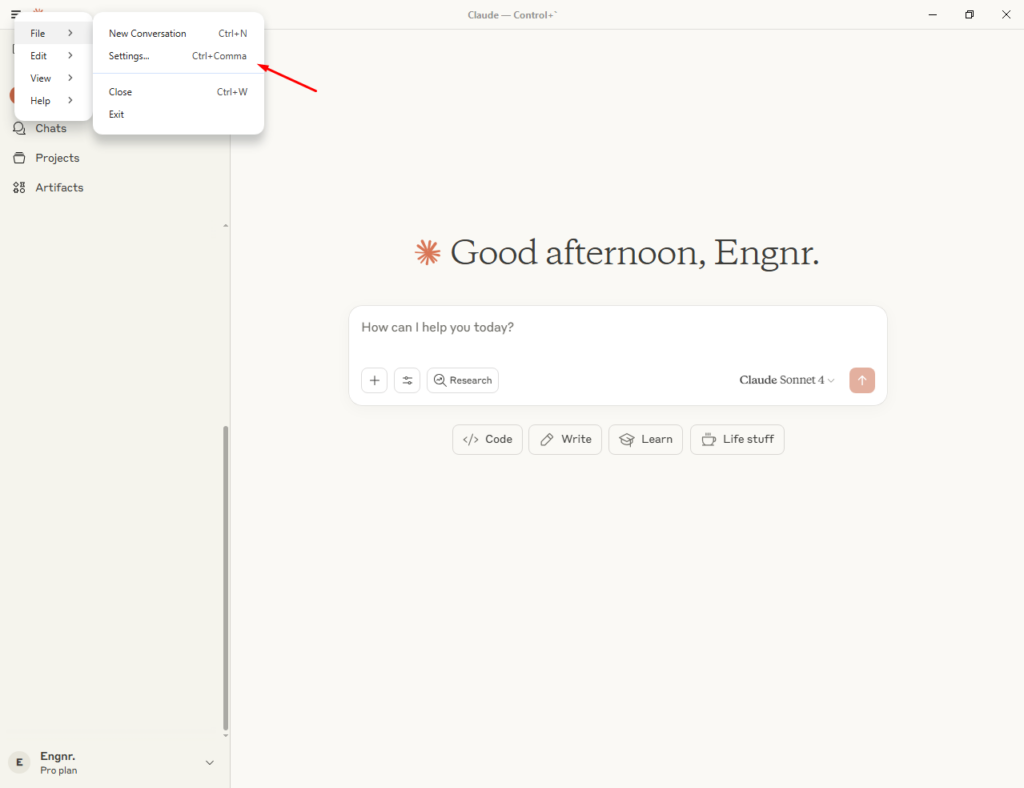Viewport: 1024px width, 788px height.
Task: Select Exit in the File menu
Action: tap(178, 114)
